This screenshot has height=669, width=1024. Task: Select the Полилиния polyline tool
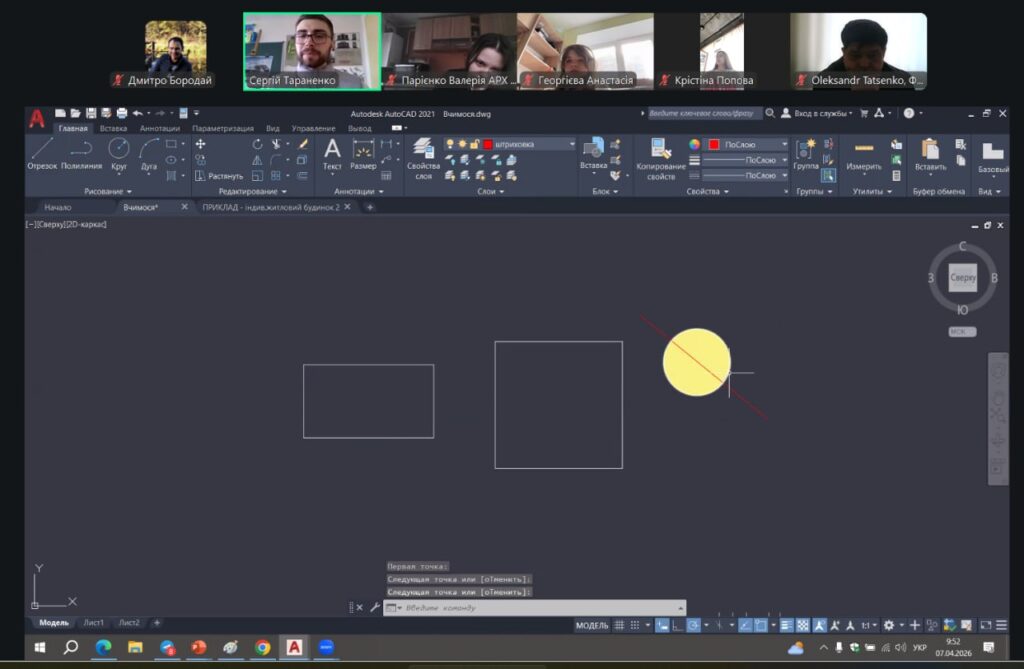(x=81, y=153)
